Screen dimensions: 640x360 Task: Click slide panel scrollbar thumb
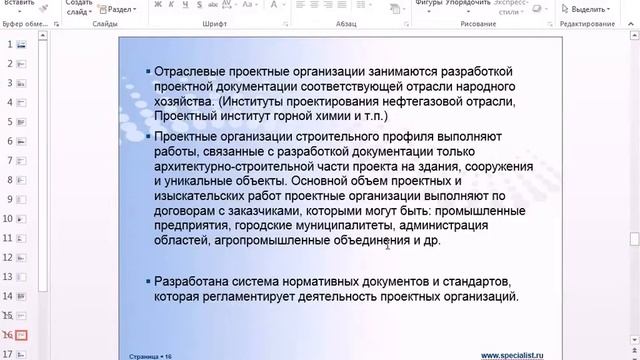coord(43,165)
